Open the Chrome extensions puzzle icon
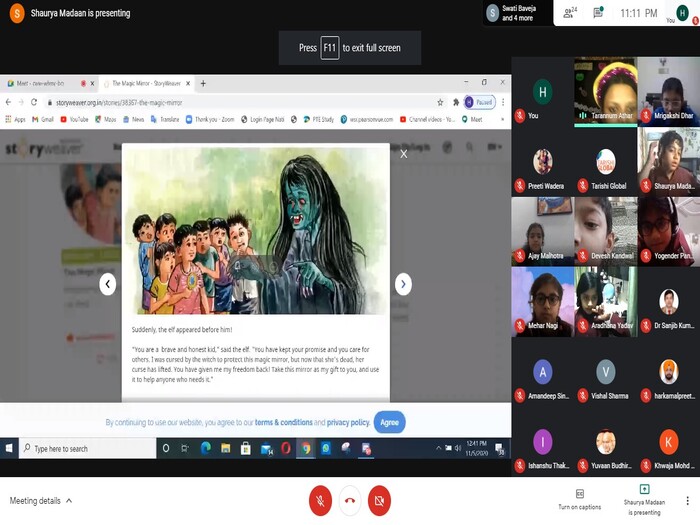Viewport: 700px width, 525px height. (x=456, y=102)
